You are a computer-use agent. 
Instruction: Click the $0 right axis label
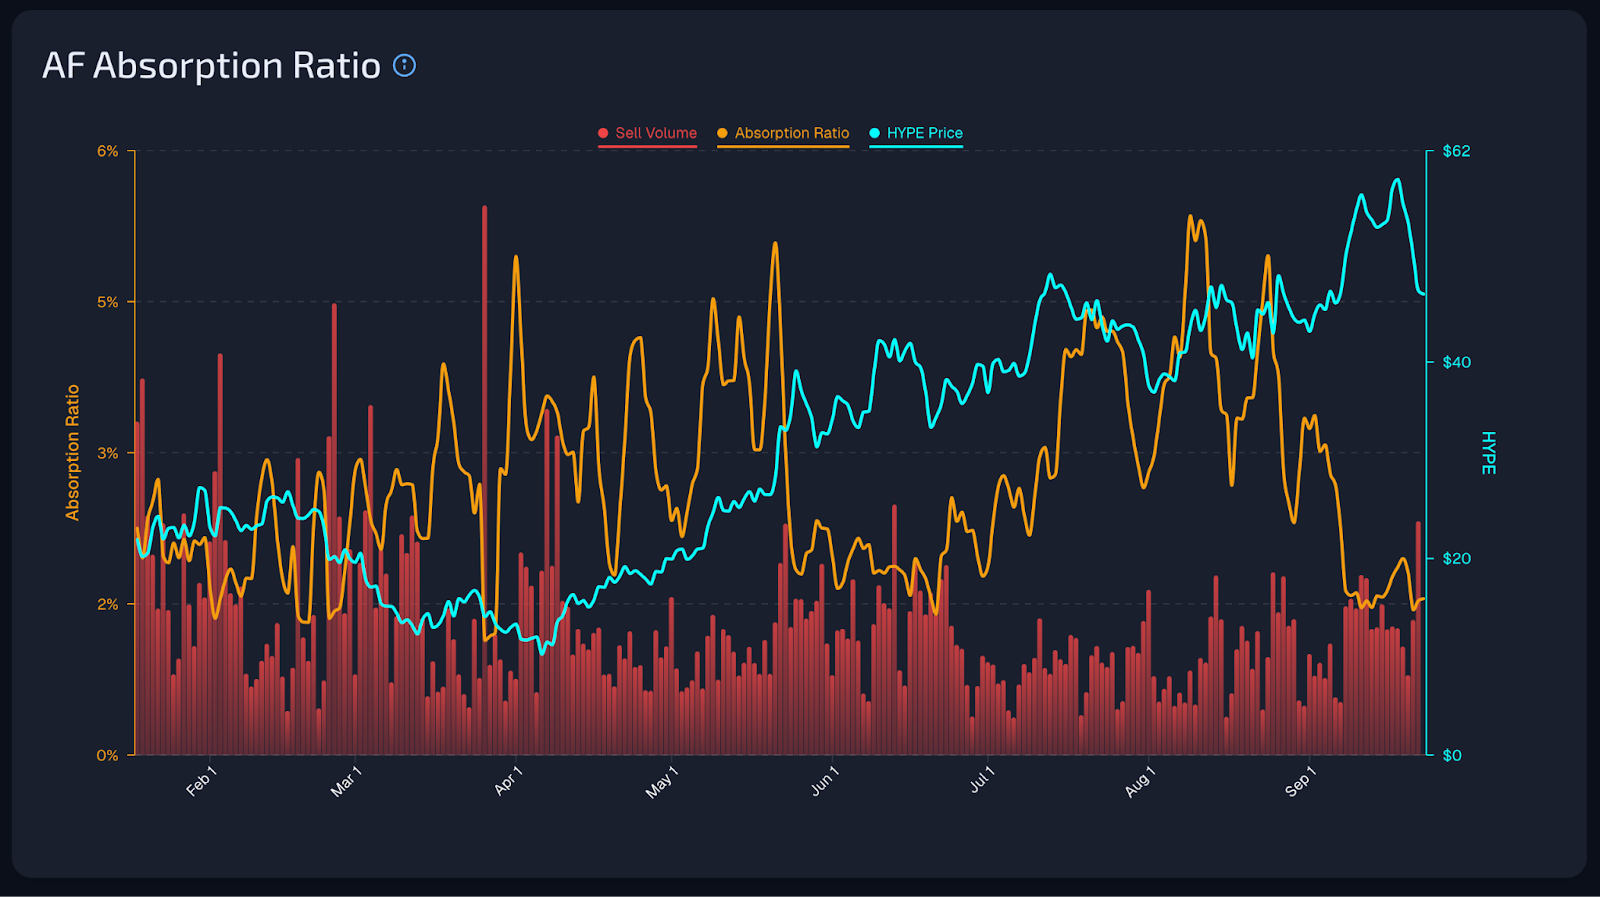pyautogui.click(x=1452, y=755)
